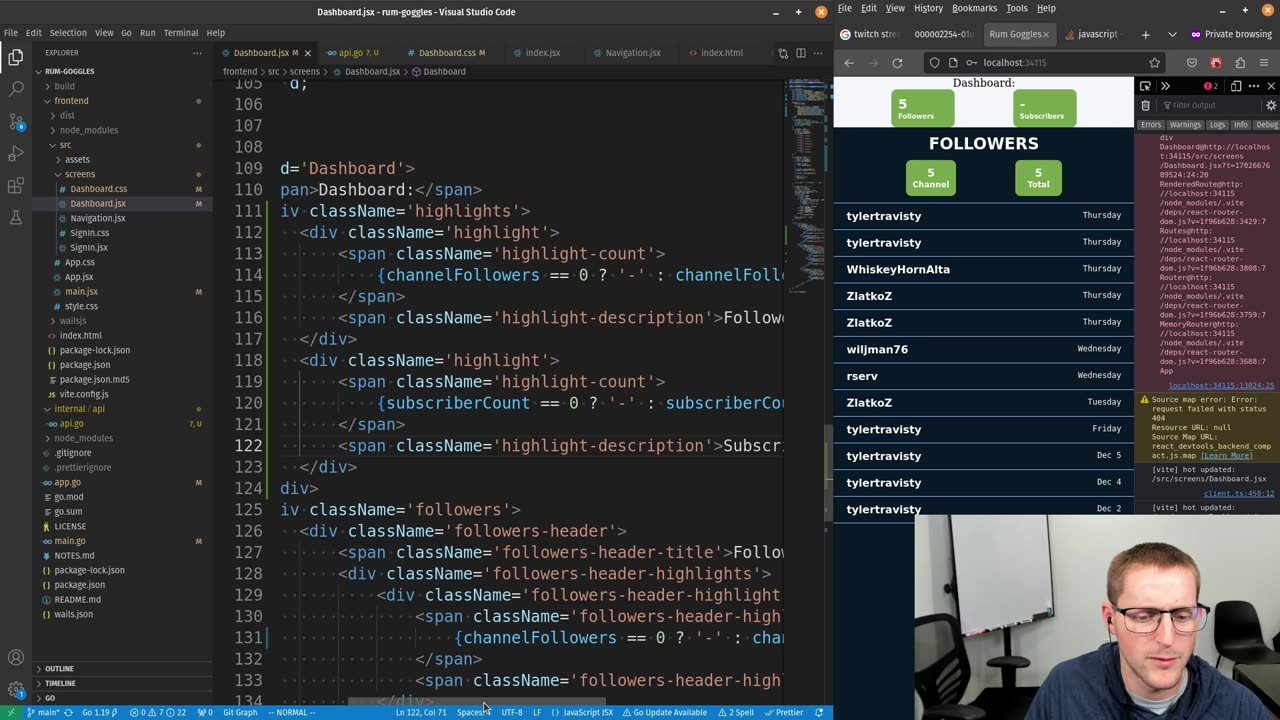This screenshot has height=720, width=1280.
Task: Click the JavaScript JSX language mode
Action: pos(582,712)
